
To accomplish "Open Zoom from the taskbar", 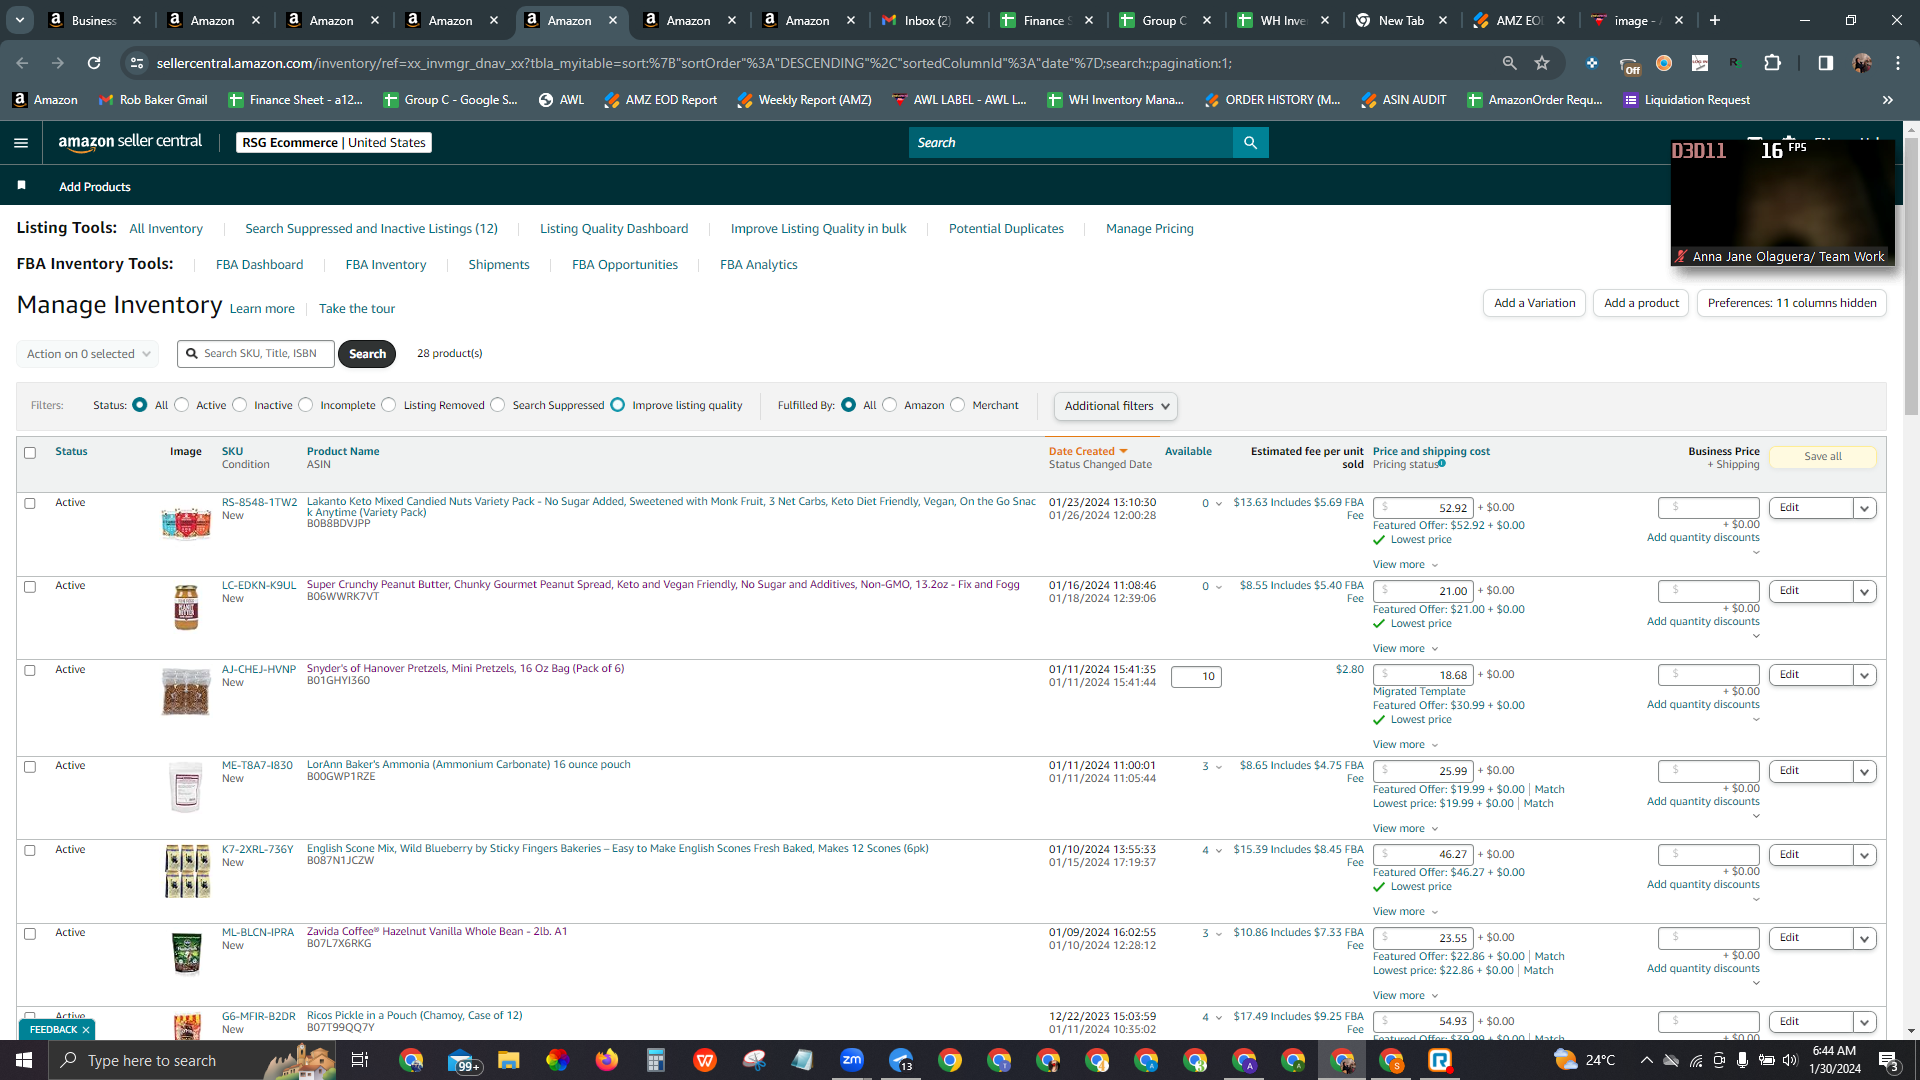I will [852, 1060].
